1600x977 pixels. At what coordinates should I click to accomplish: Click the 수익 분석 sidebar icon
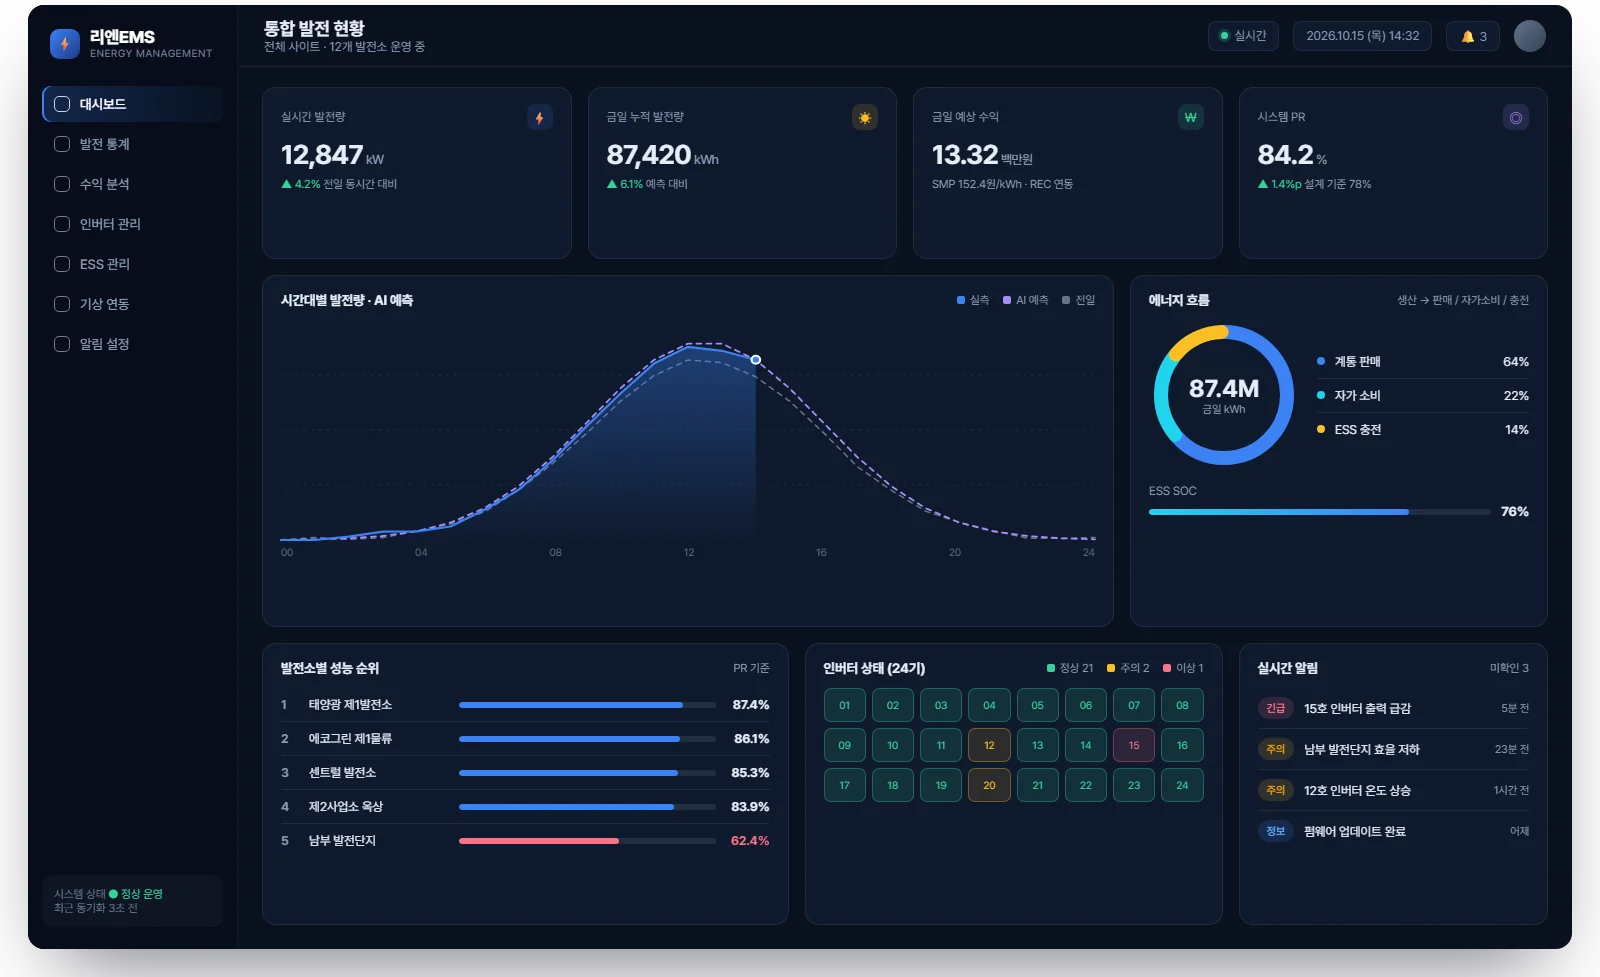pos(62,184)
